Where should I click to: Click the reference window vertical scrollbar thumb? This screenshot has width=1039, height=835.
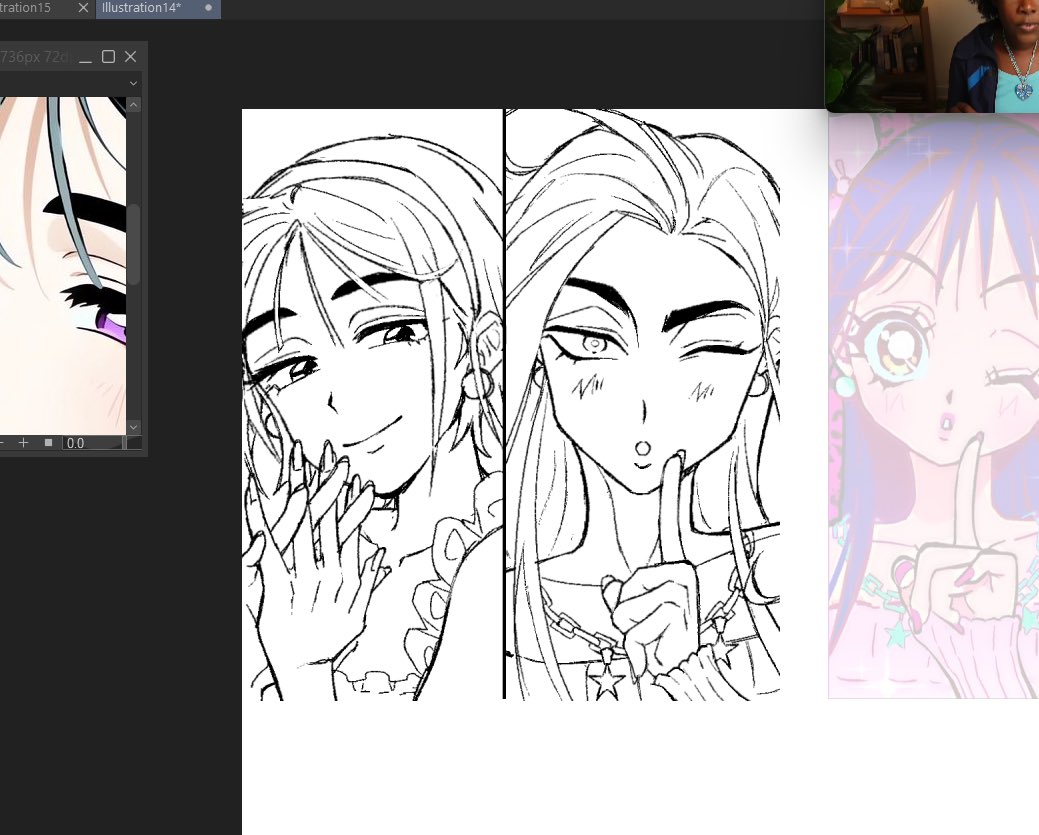pos(134,244)
